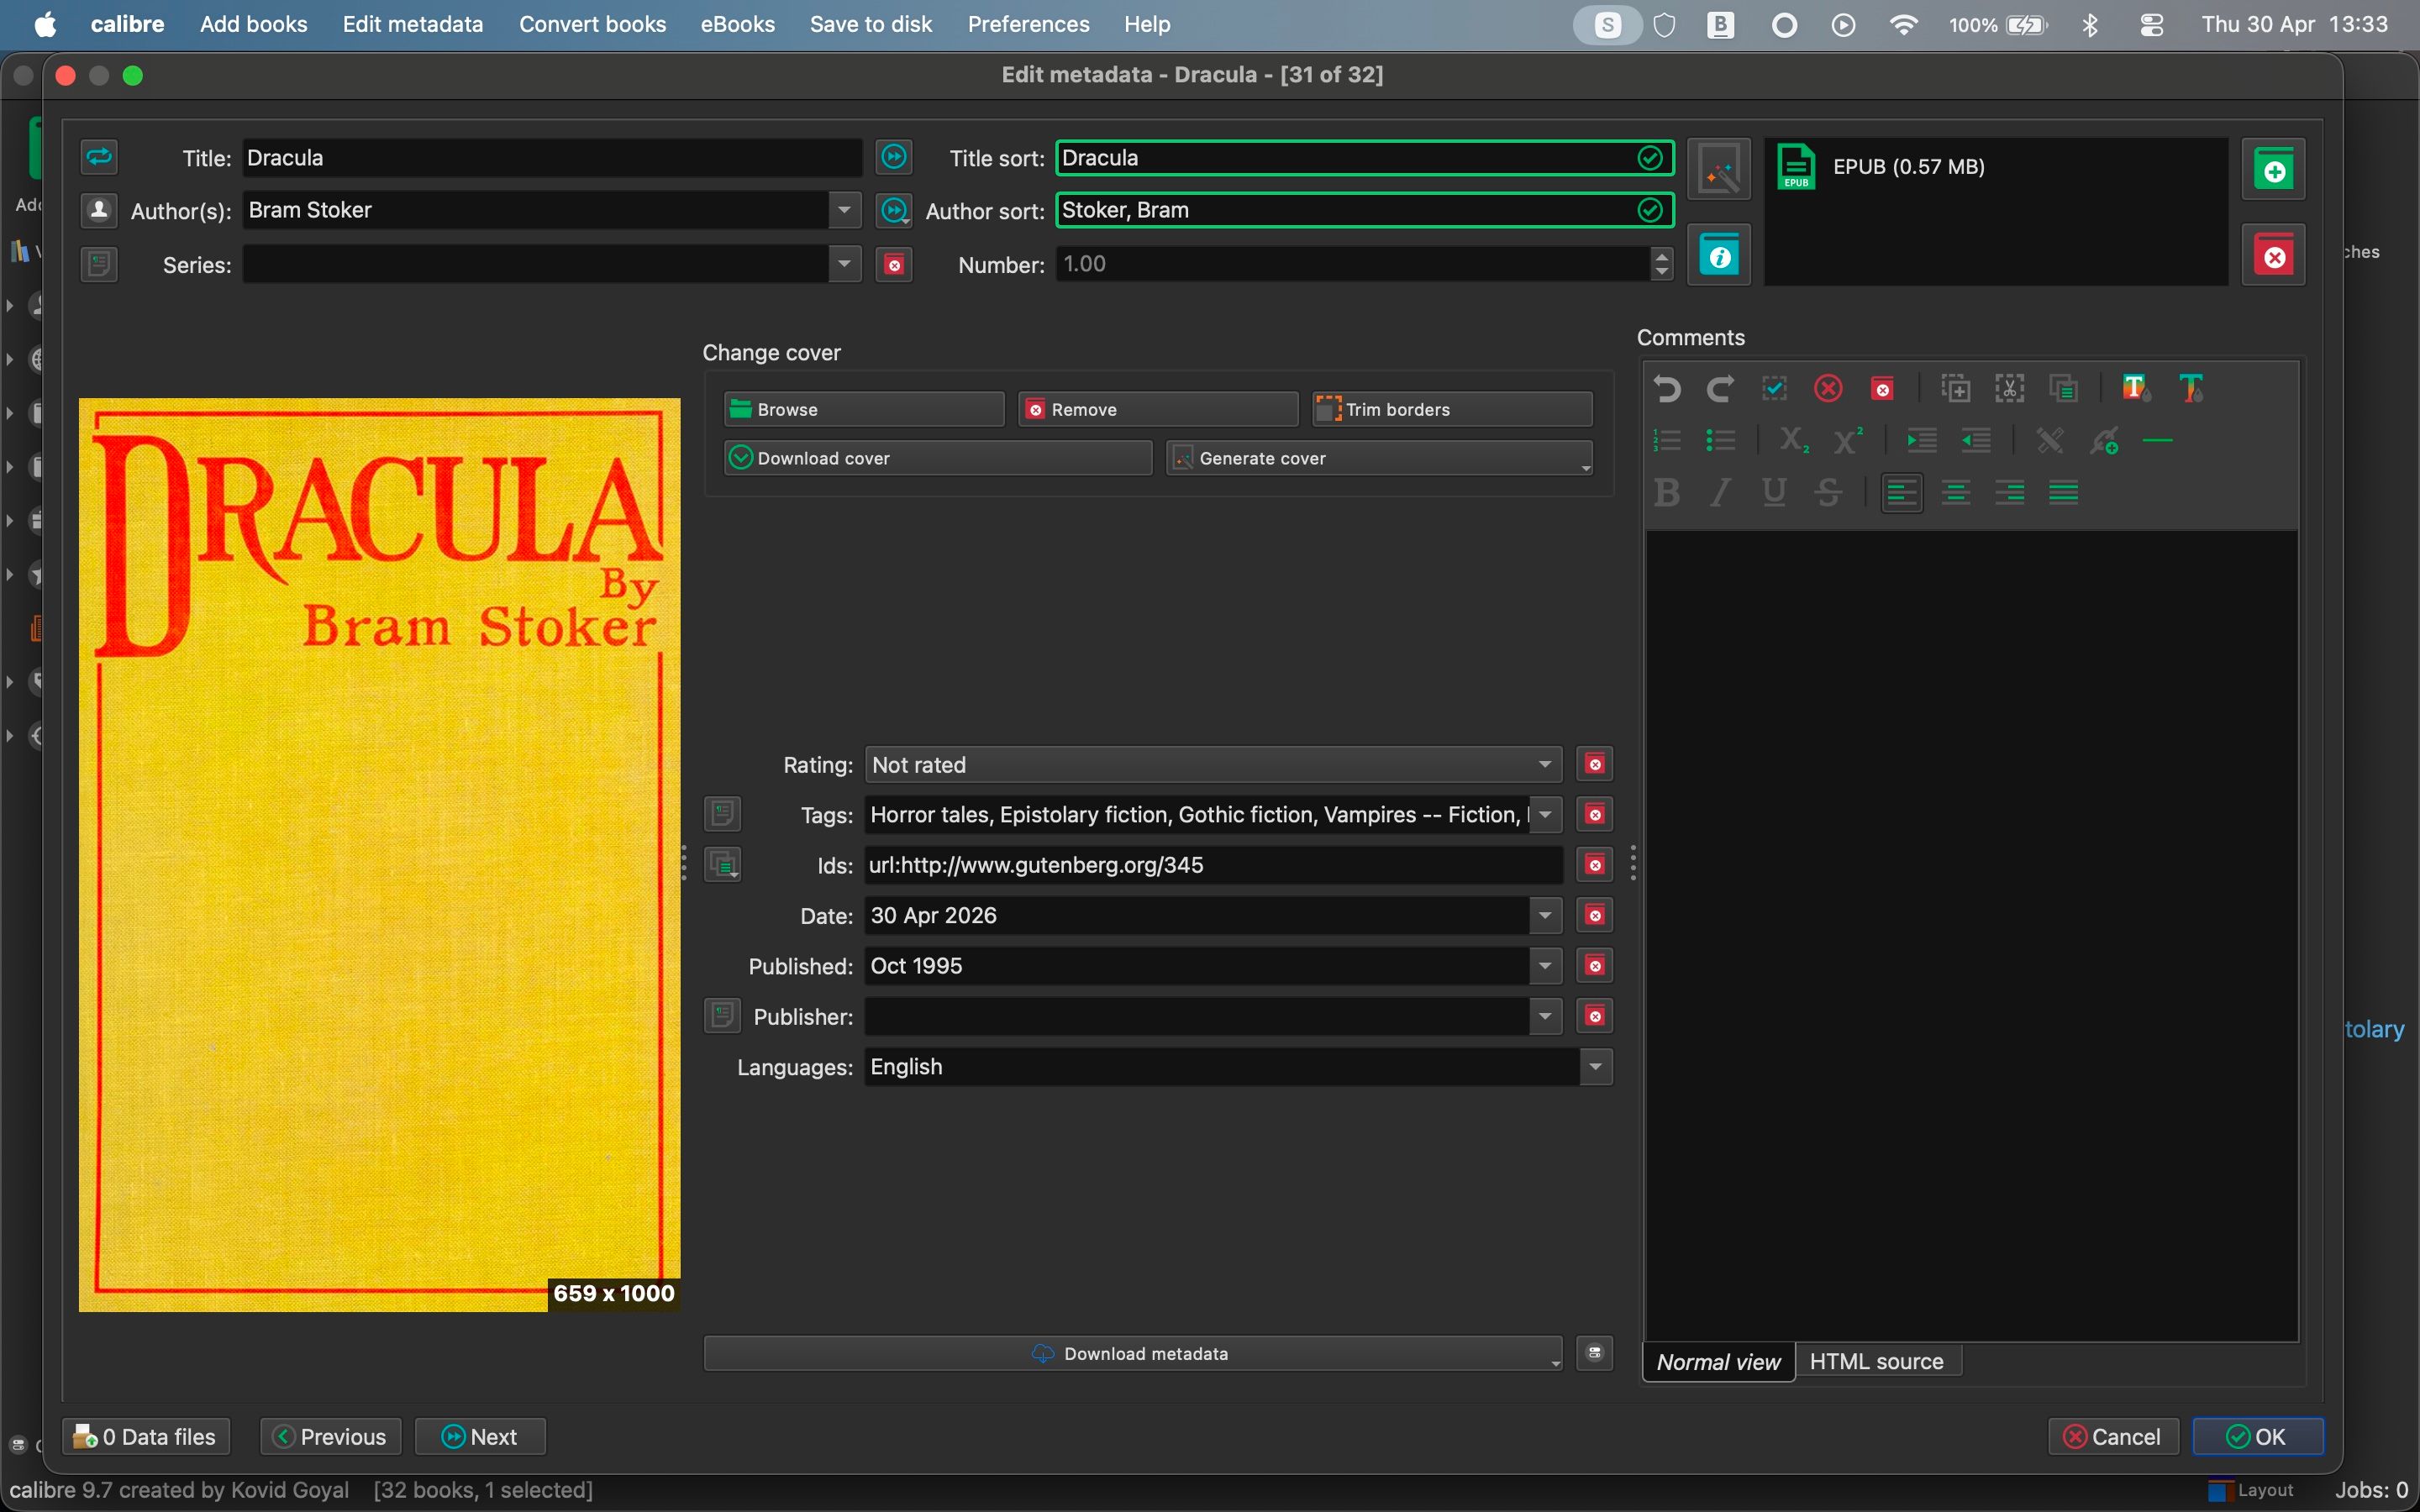Clear the Series field
The width and height of the screenshot is (2420, 1512).
pos(894,264)
